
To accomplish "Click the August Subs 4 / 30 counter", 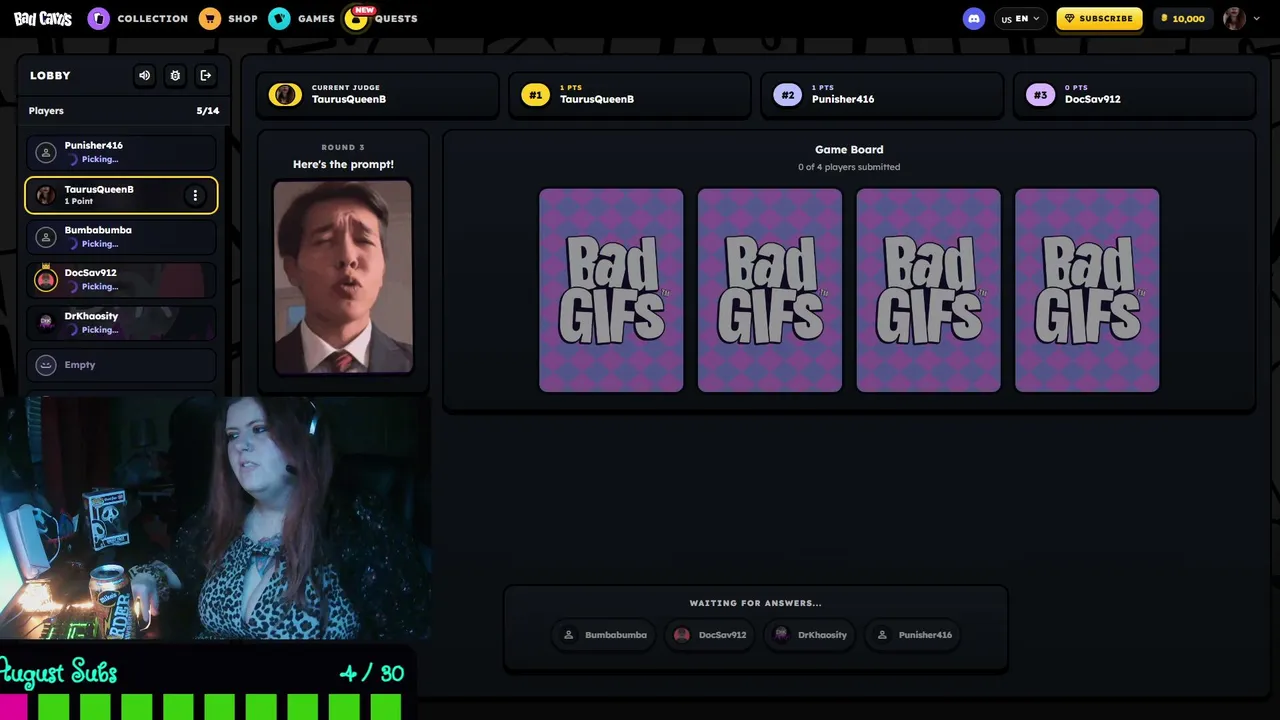I will point(371,673).
